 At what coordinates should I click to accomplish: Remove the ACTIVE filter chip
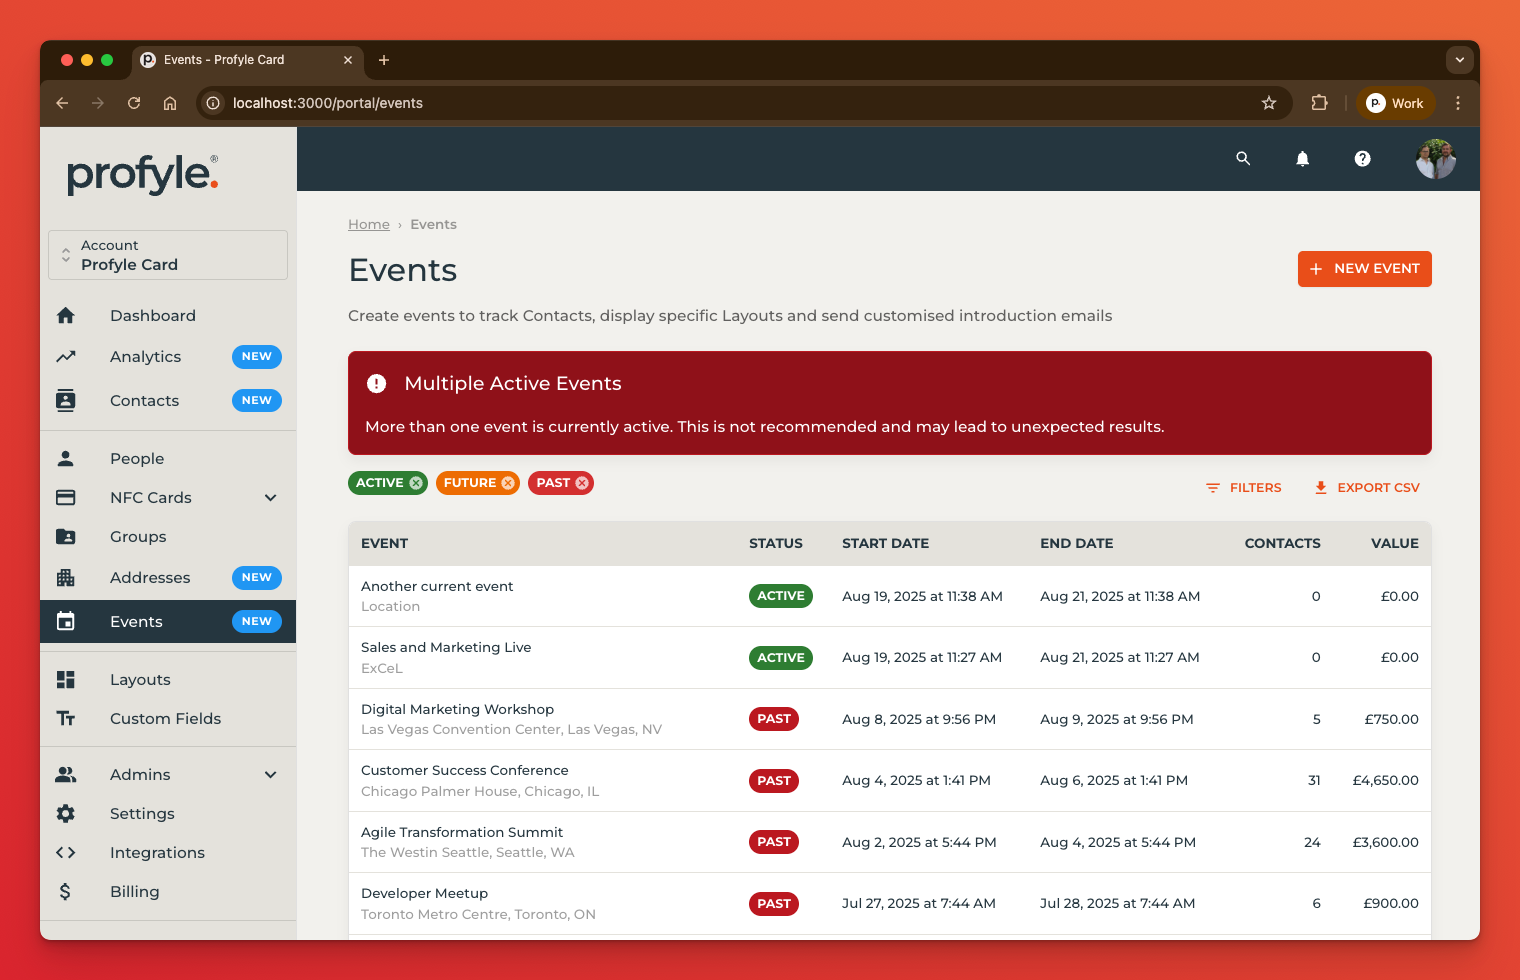pyautogui.click(x=416, y=483)
